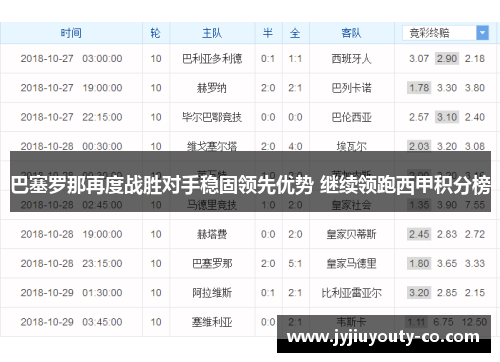Click odds 2.72 in 赫塔费 row

coord(475,234)
